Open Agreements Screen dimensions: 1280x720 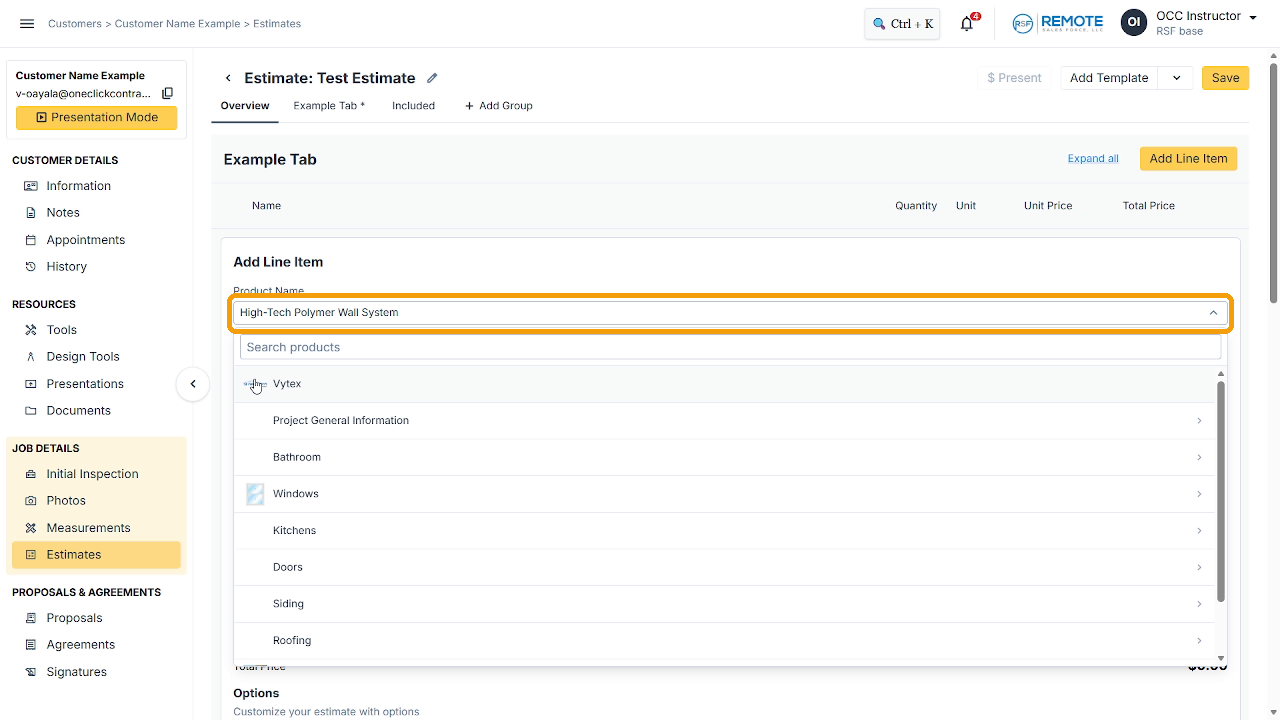coord(80,645)
